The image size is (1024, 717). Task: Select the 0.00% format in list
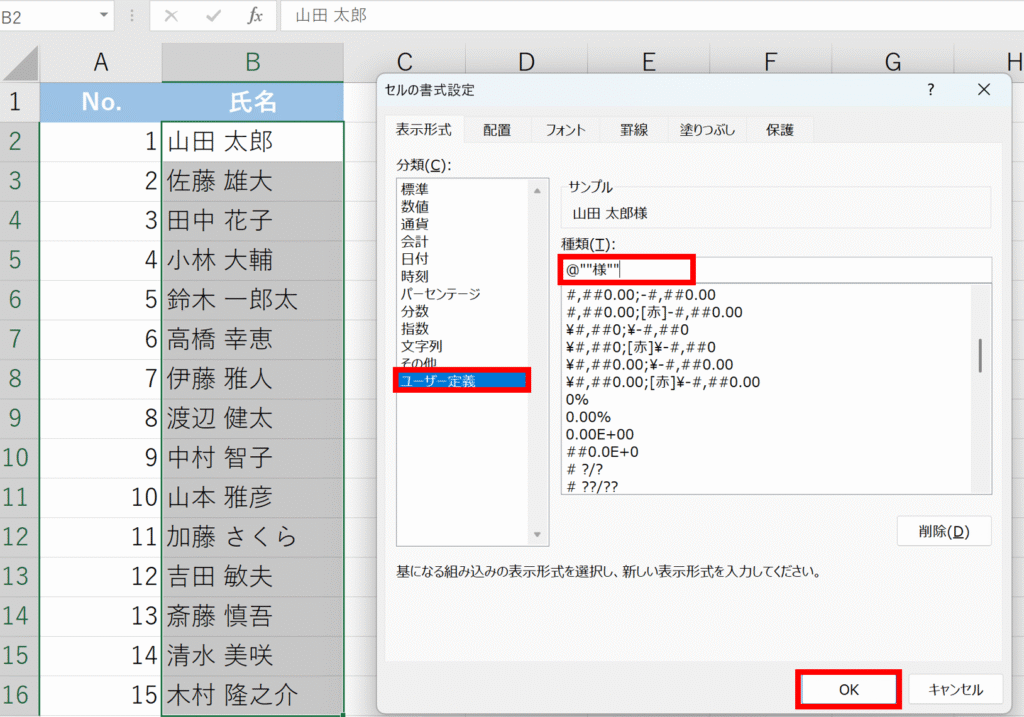[x=588, y=417]
